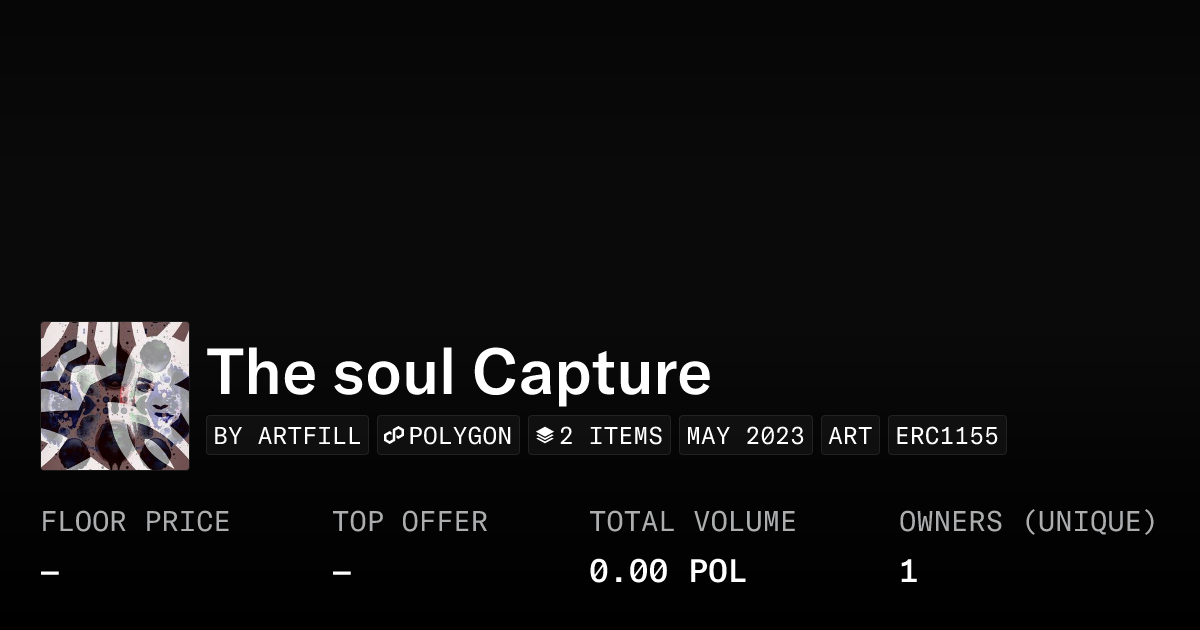Click the ERC1155 token standard tag
Image resolution: width=1200 pixels, height=630 pixels.
(947, 436)
